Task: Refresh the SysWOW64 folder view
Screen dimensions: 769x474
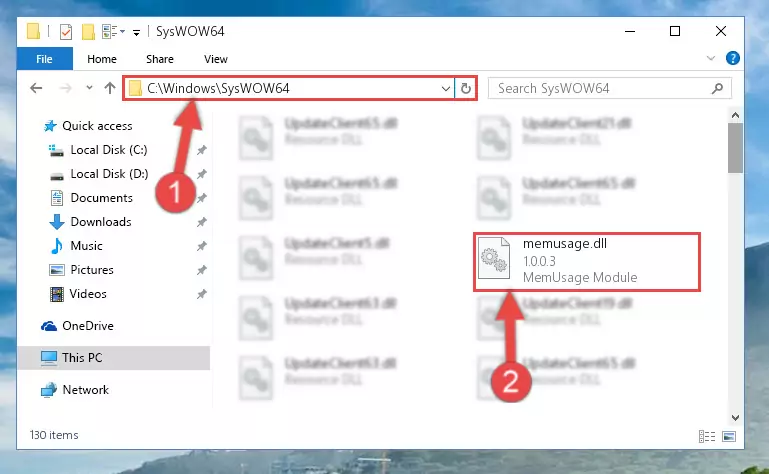Action: (x=465, y=88)
